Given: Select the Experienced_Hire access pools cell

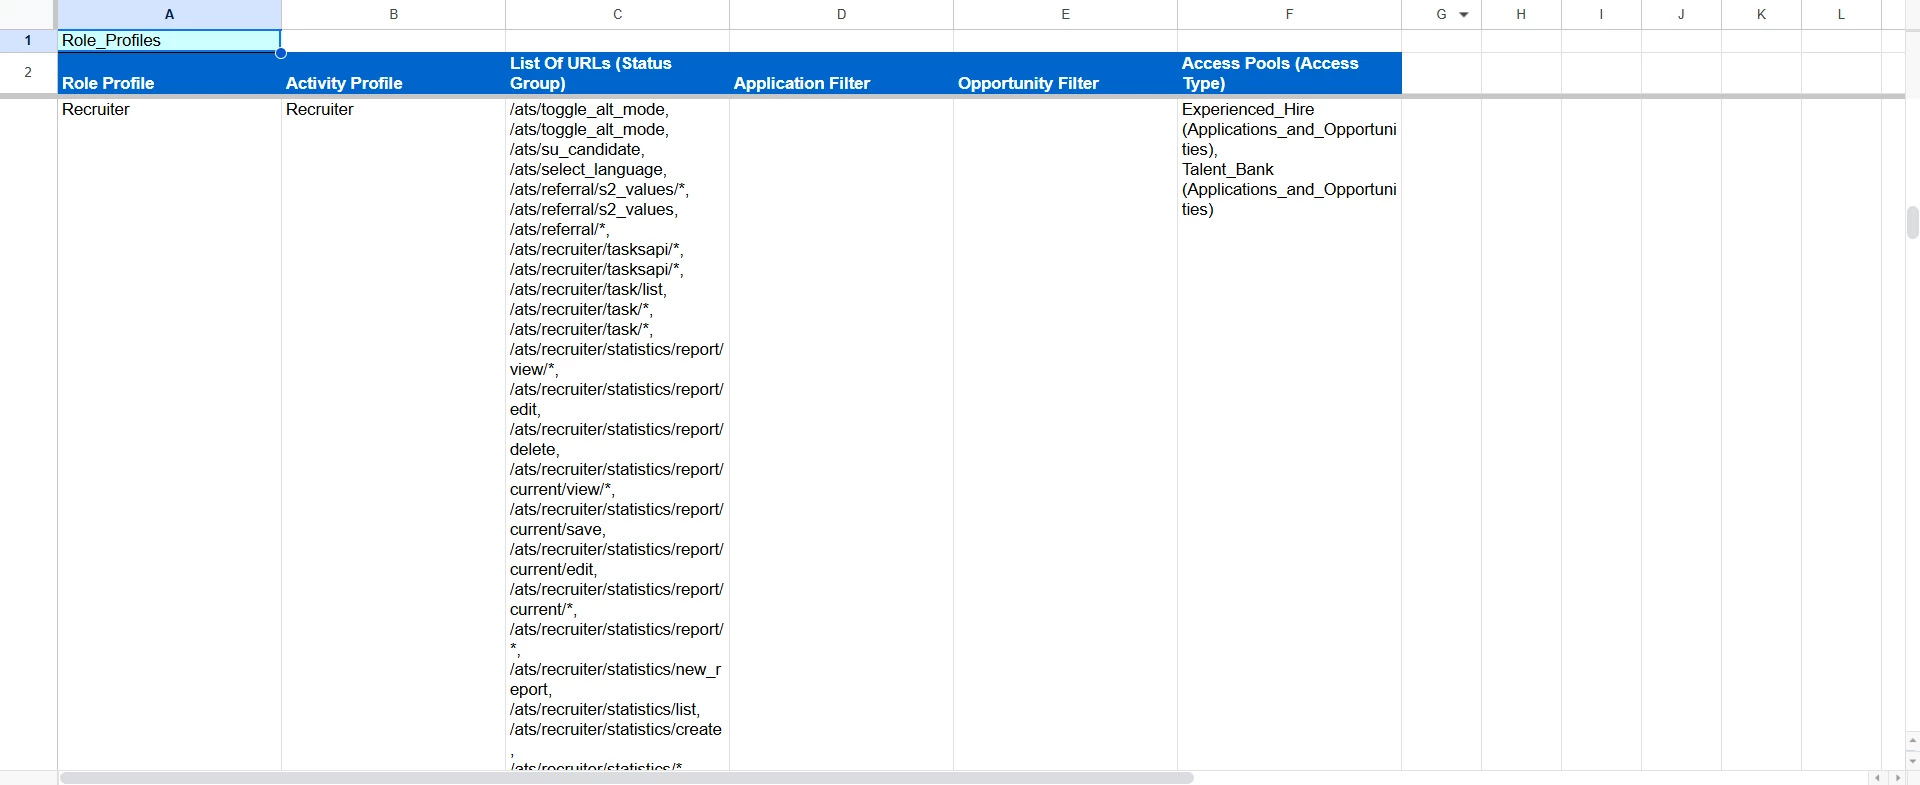Looking at the screenshot, I should pyautogui.click(x=1289, y=160).
